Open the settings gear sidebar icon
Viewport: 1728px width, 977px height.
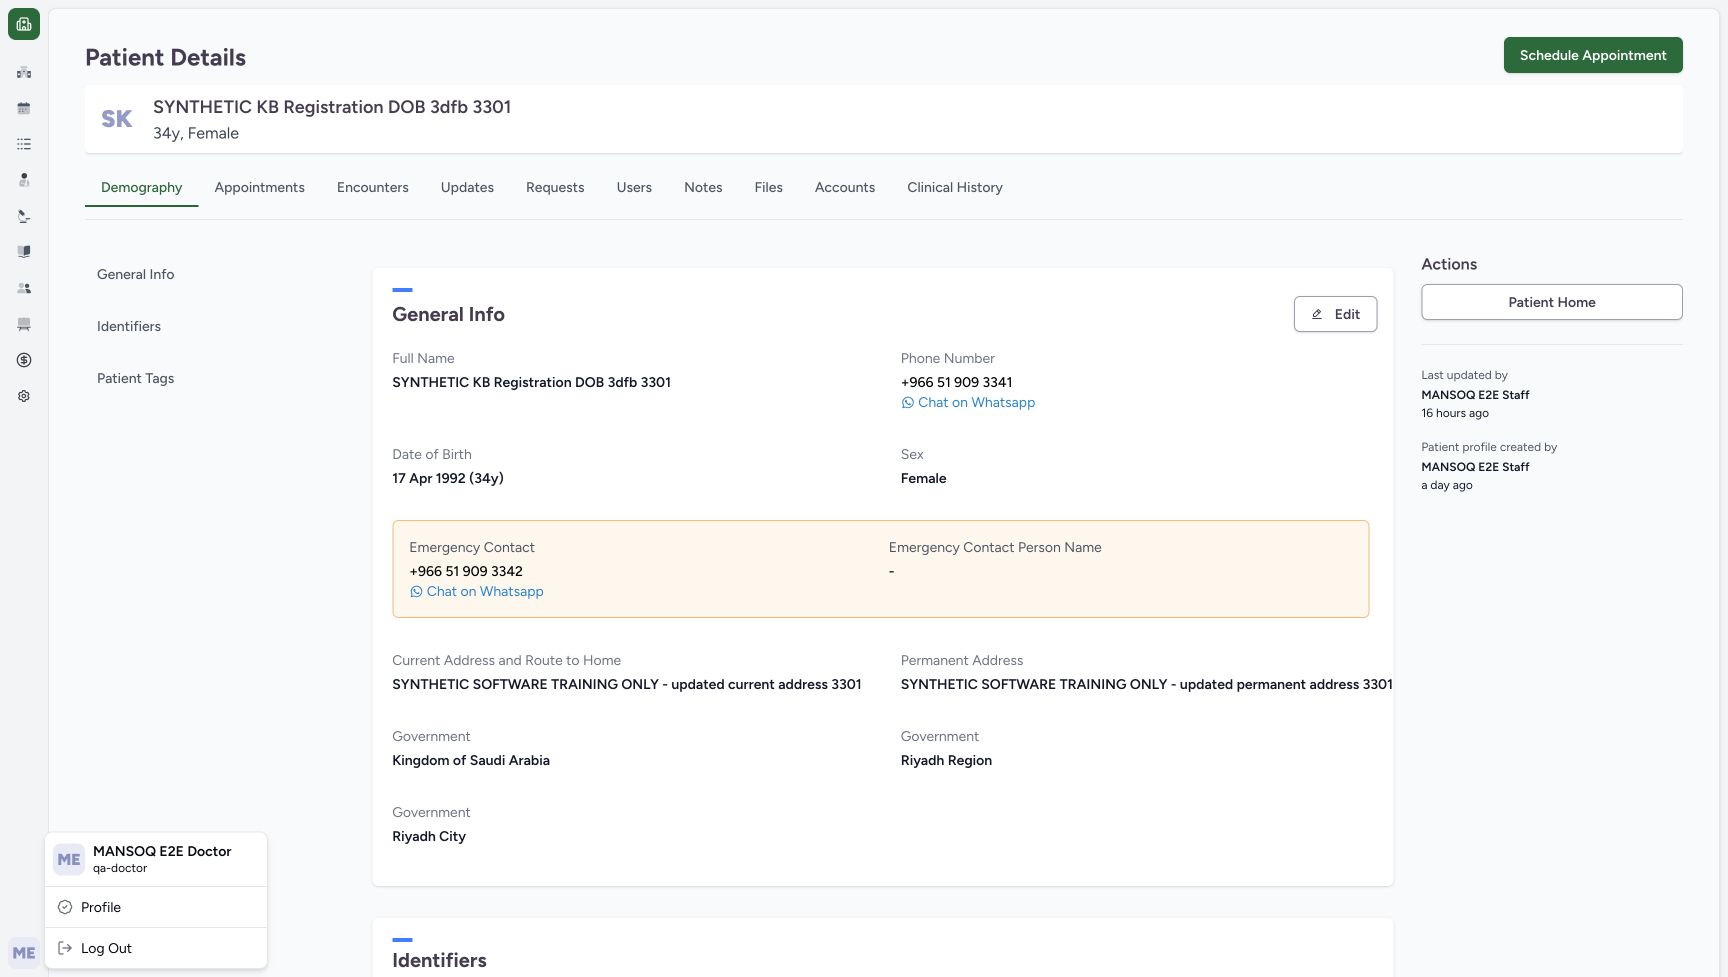[x=24, y=396]
